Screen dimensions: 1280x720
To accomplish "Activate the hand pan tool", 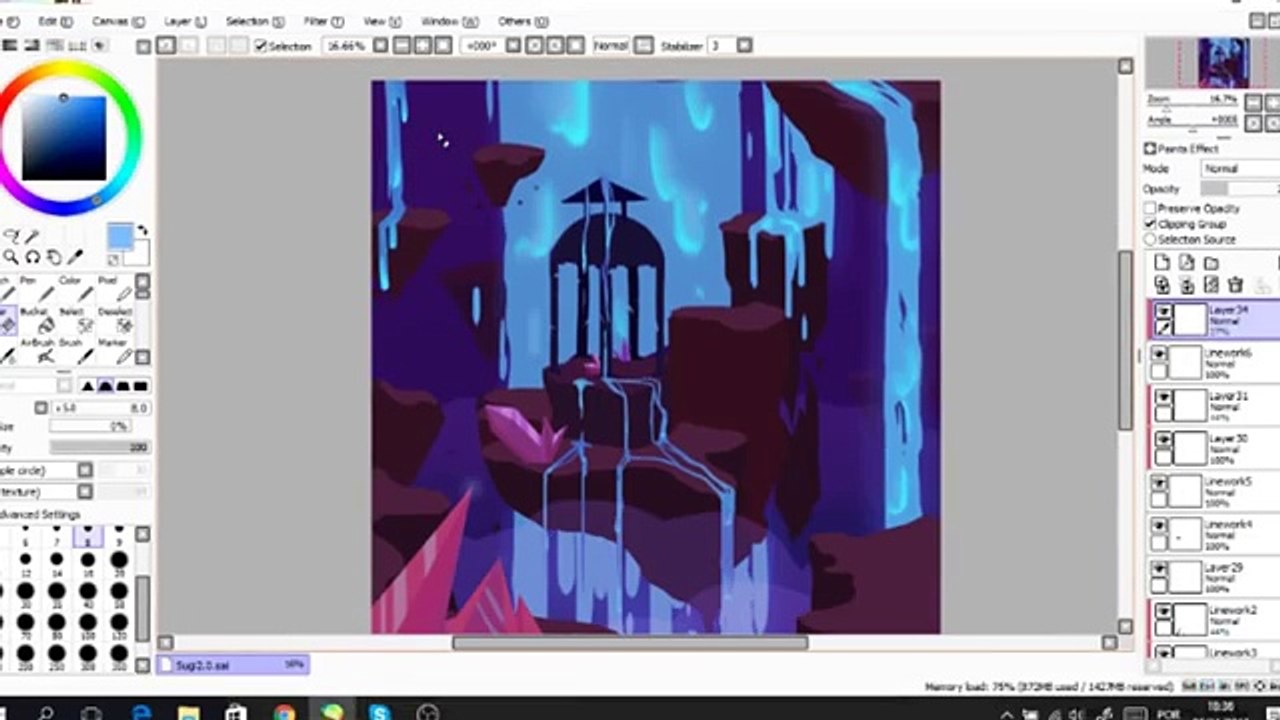I will 54,257.
